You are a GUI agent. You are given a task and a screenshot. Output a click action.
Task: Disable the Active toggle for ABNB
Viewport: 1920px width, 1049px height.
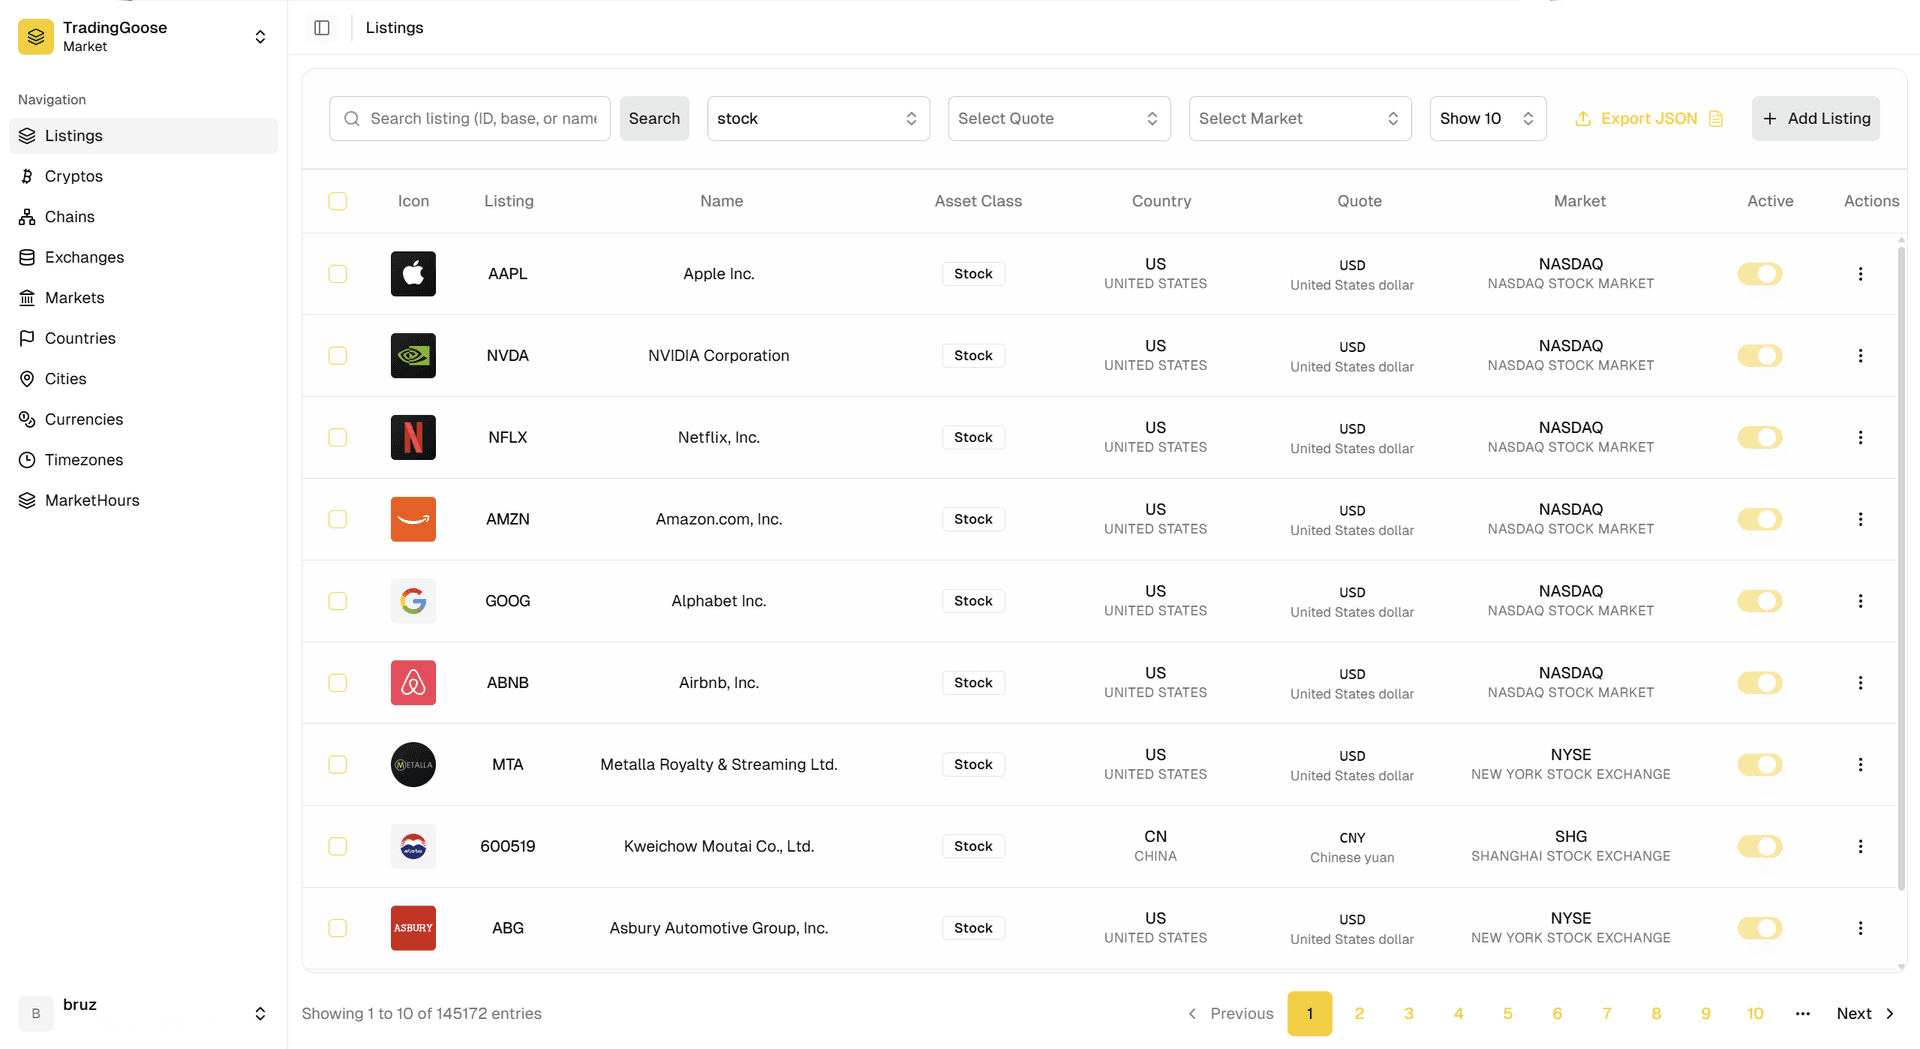[x=1760, y=683]
